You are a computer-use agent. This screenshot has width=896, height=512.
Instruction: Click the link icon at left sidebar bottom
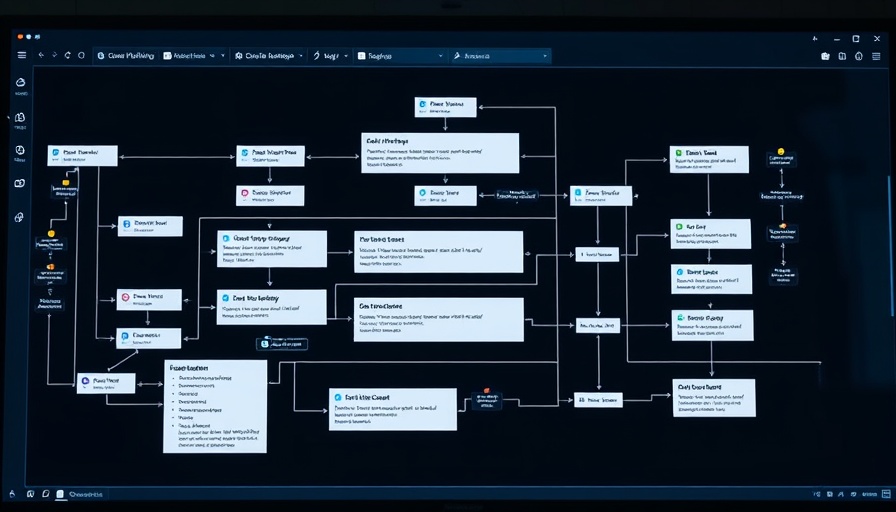click(x=20, y=217)
